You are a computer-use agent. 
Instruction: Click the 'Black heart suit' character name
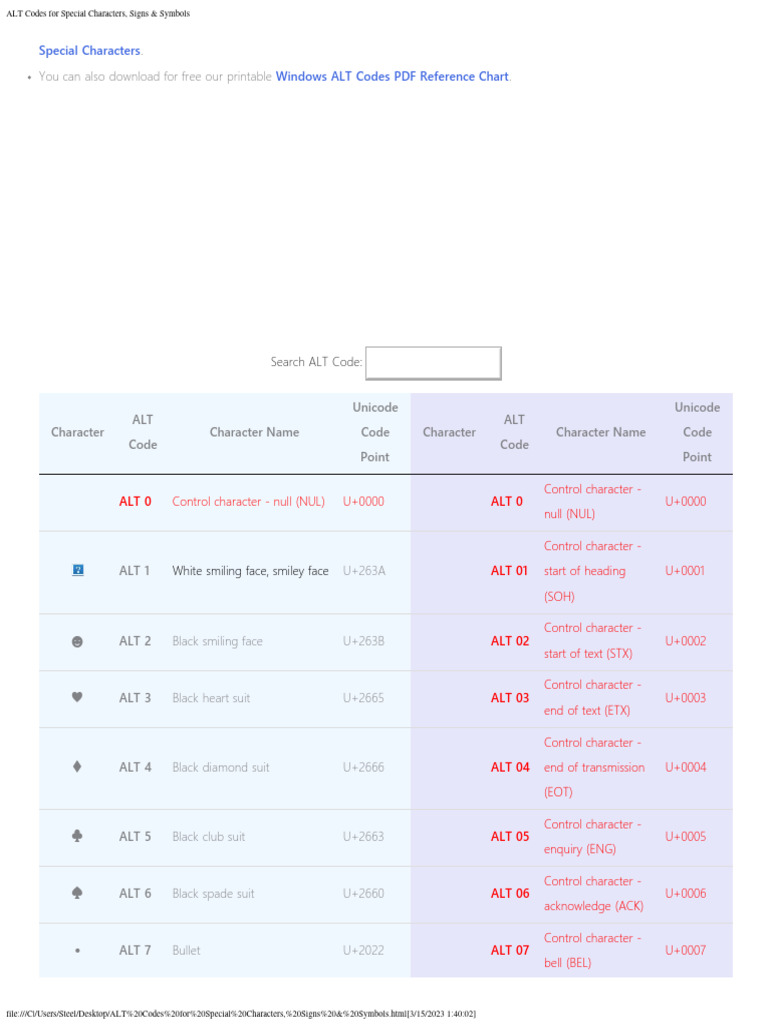coord(211,698)
